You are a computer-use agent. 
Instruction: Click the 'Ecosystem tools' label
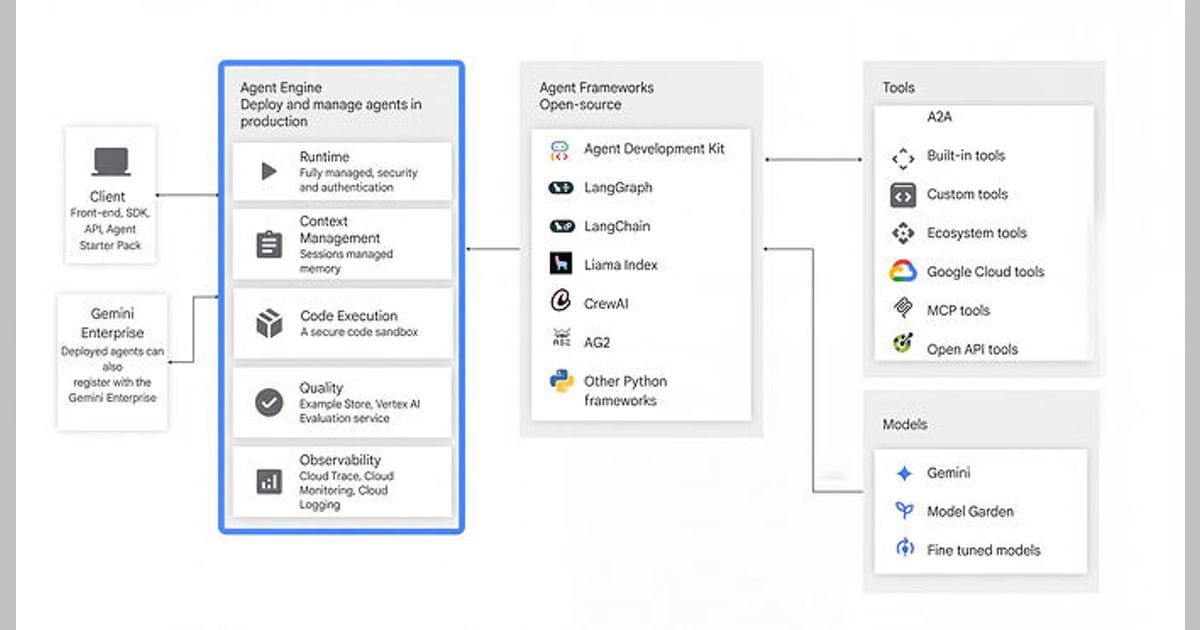tap(976, 233)
